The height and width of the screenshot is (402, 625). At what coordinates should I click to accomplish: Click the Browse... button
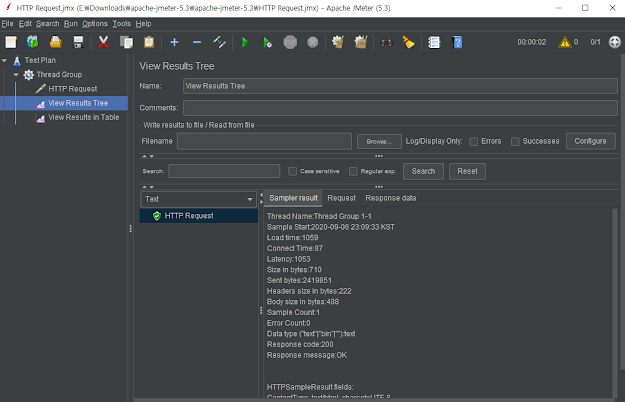click(379, 141)
